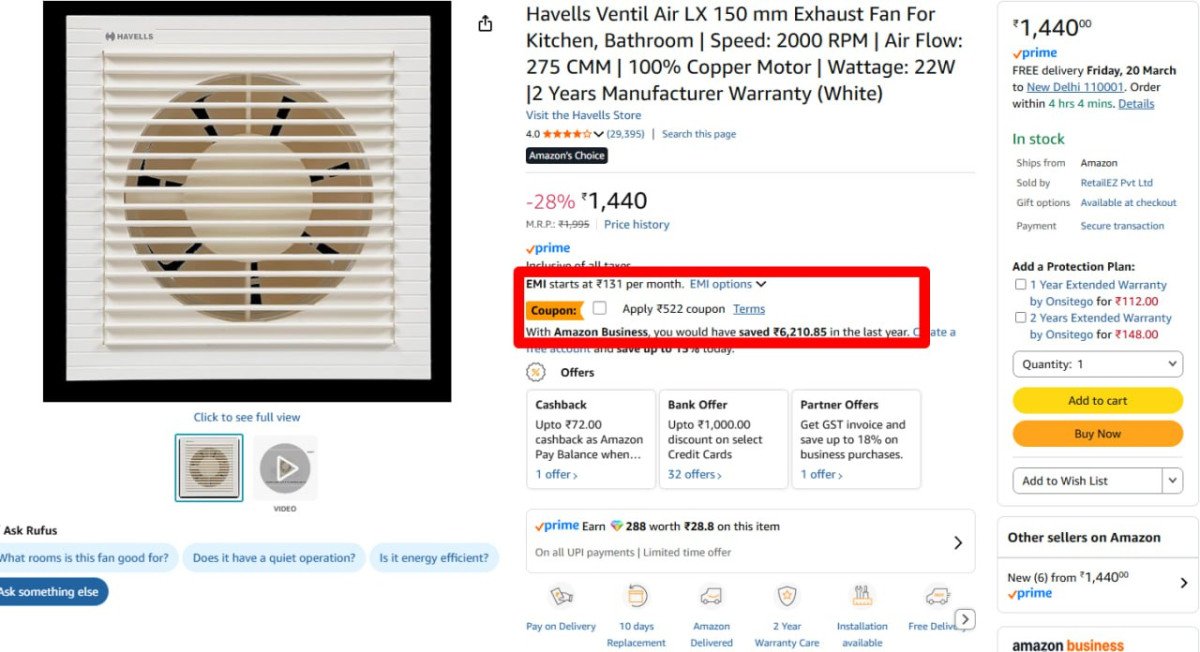The image size is (1200, 652).
Task: Check the 2 Years Extended Warranty box
Action: point(1020,318)
